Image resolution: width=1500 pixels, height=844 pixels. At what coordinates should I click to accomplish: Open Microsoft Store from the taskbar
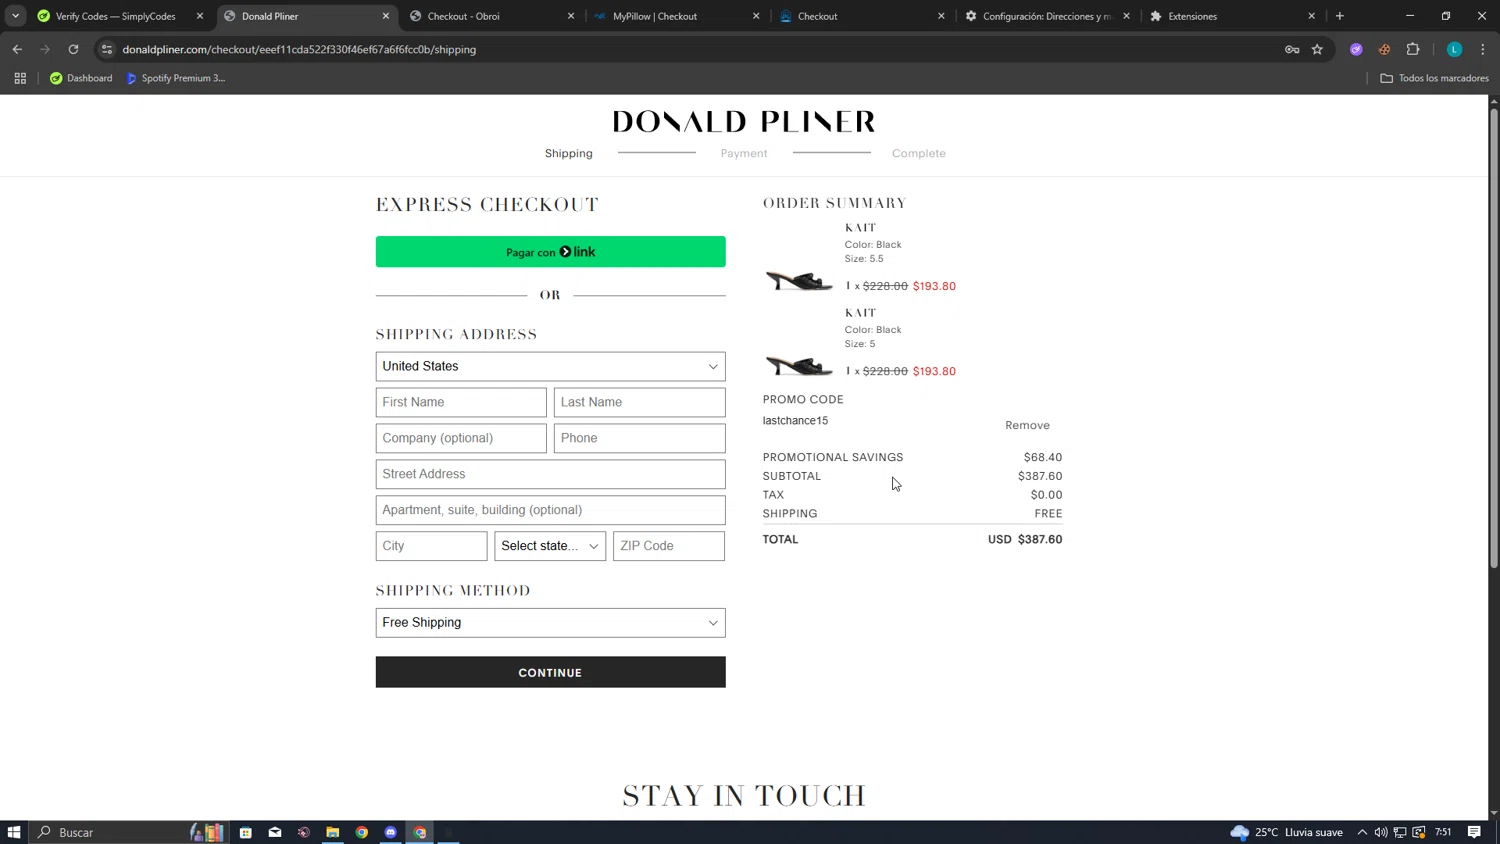245,832
